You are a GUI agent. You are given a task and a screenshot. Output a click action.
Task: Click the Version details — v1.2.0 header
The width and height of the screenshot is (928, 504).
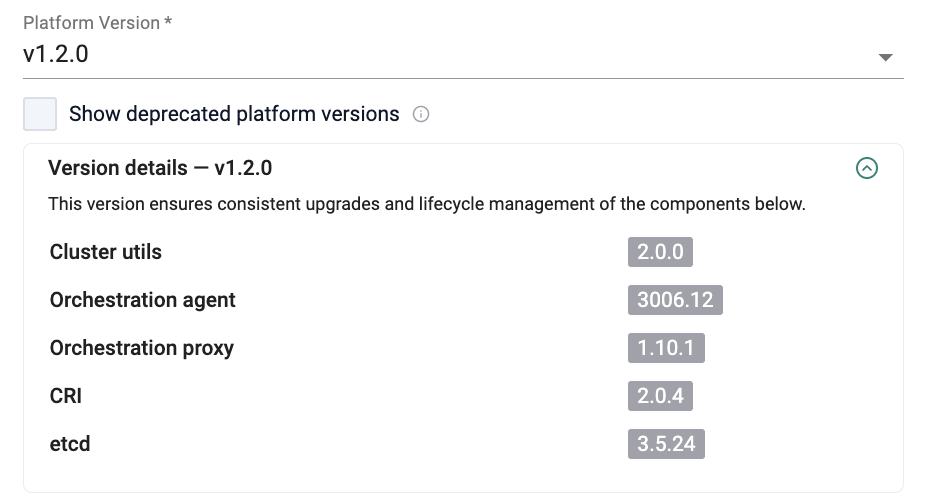coord(160,168)
